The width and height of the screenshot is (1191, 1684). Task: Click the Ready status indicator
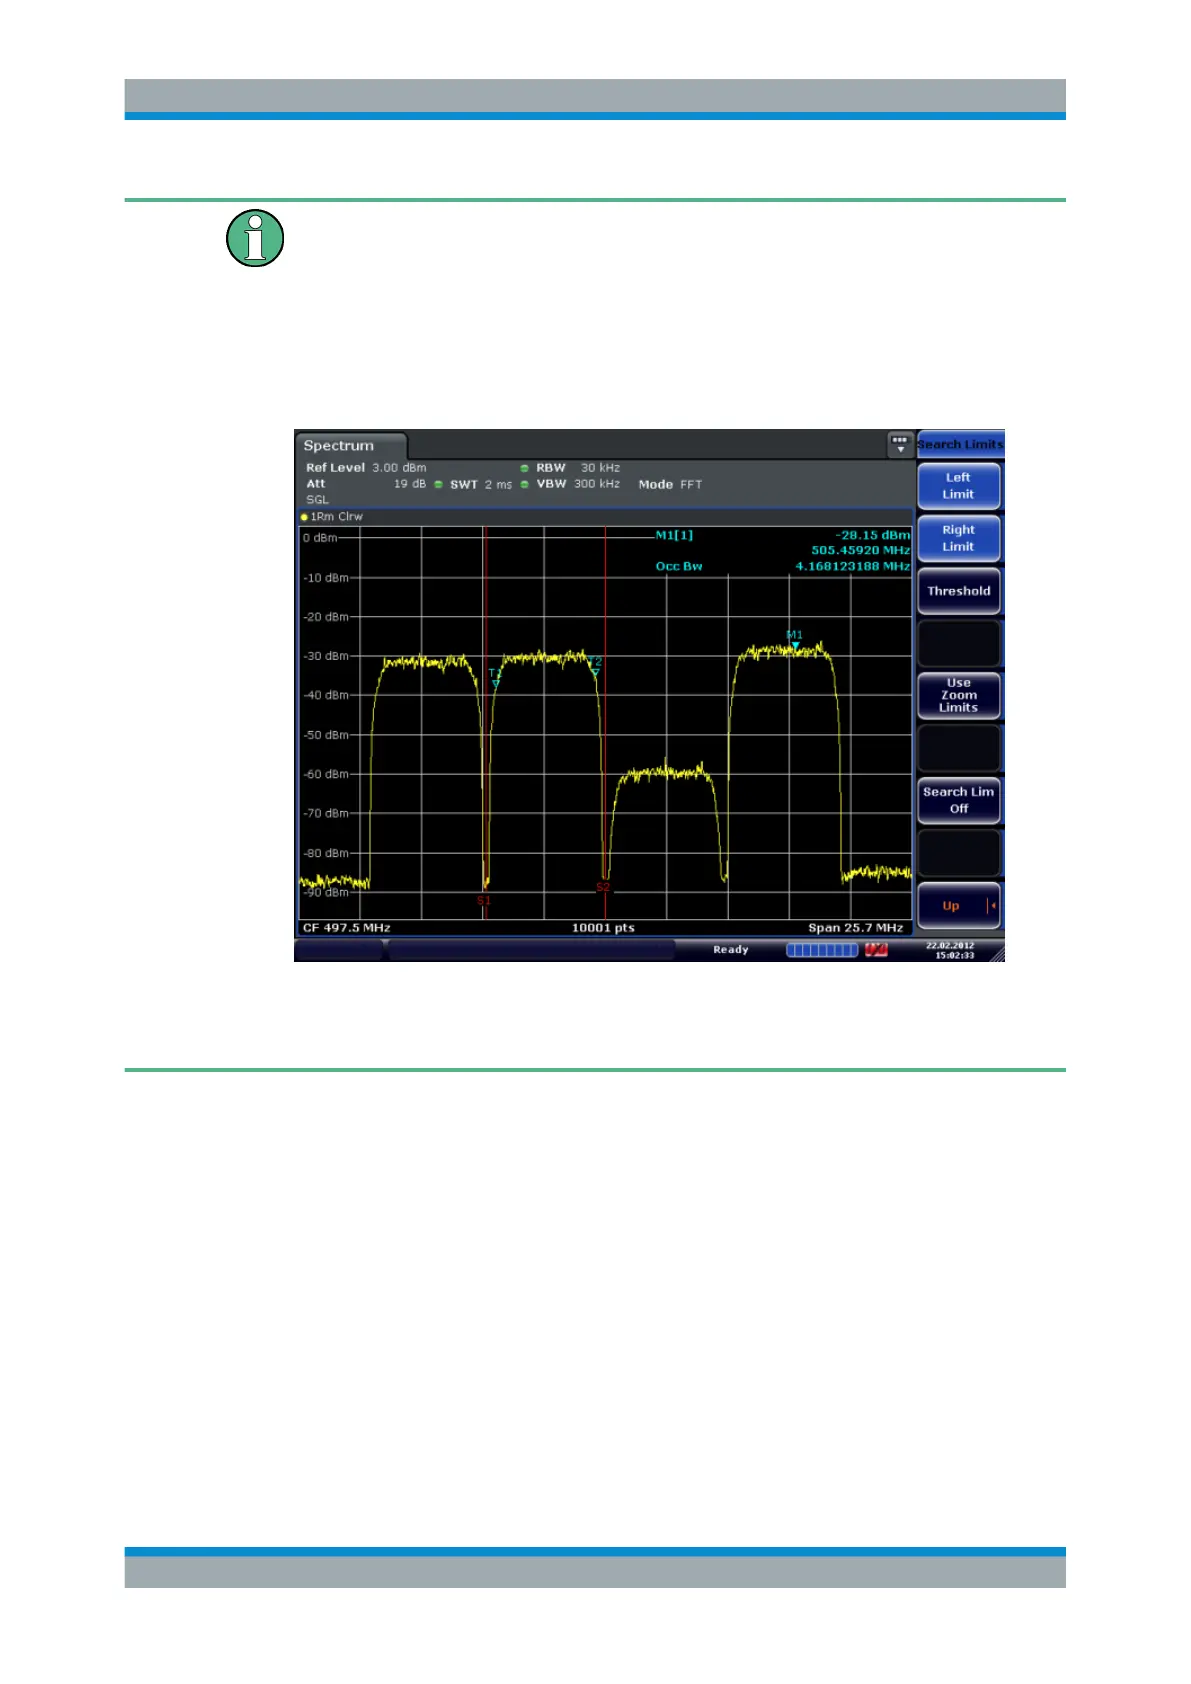(731, 950)
